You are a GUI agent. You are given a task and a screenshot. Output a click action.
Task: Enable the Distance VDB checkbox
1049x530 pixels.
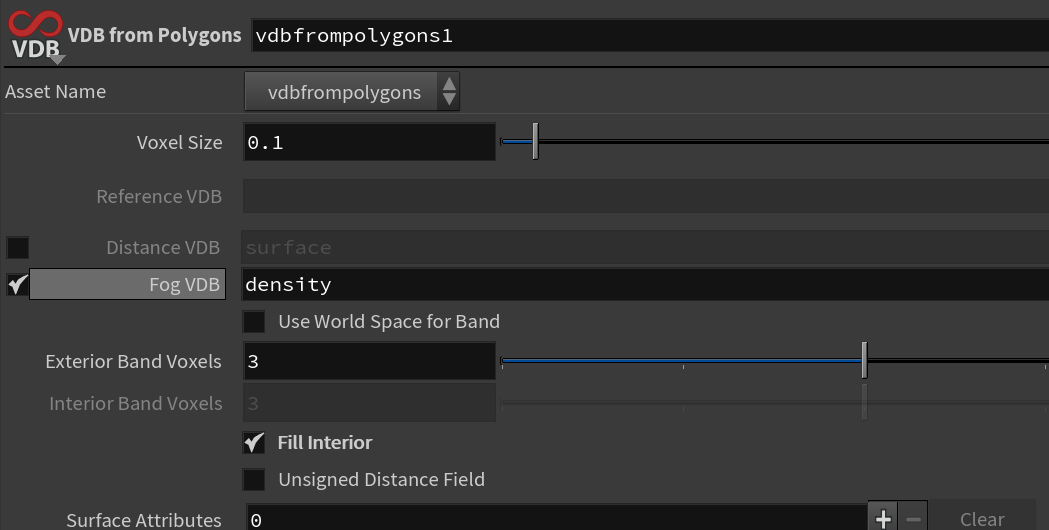[x=17, y=248]
